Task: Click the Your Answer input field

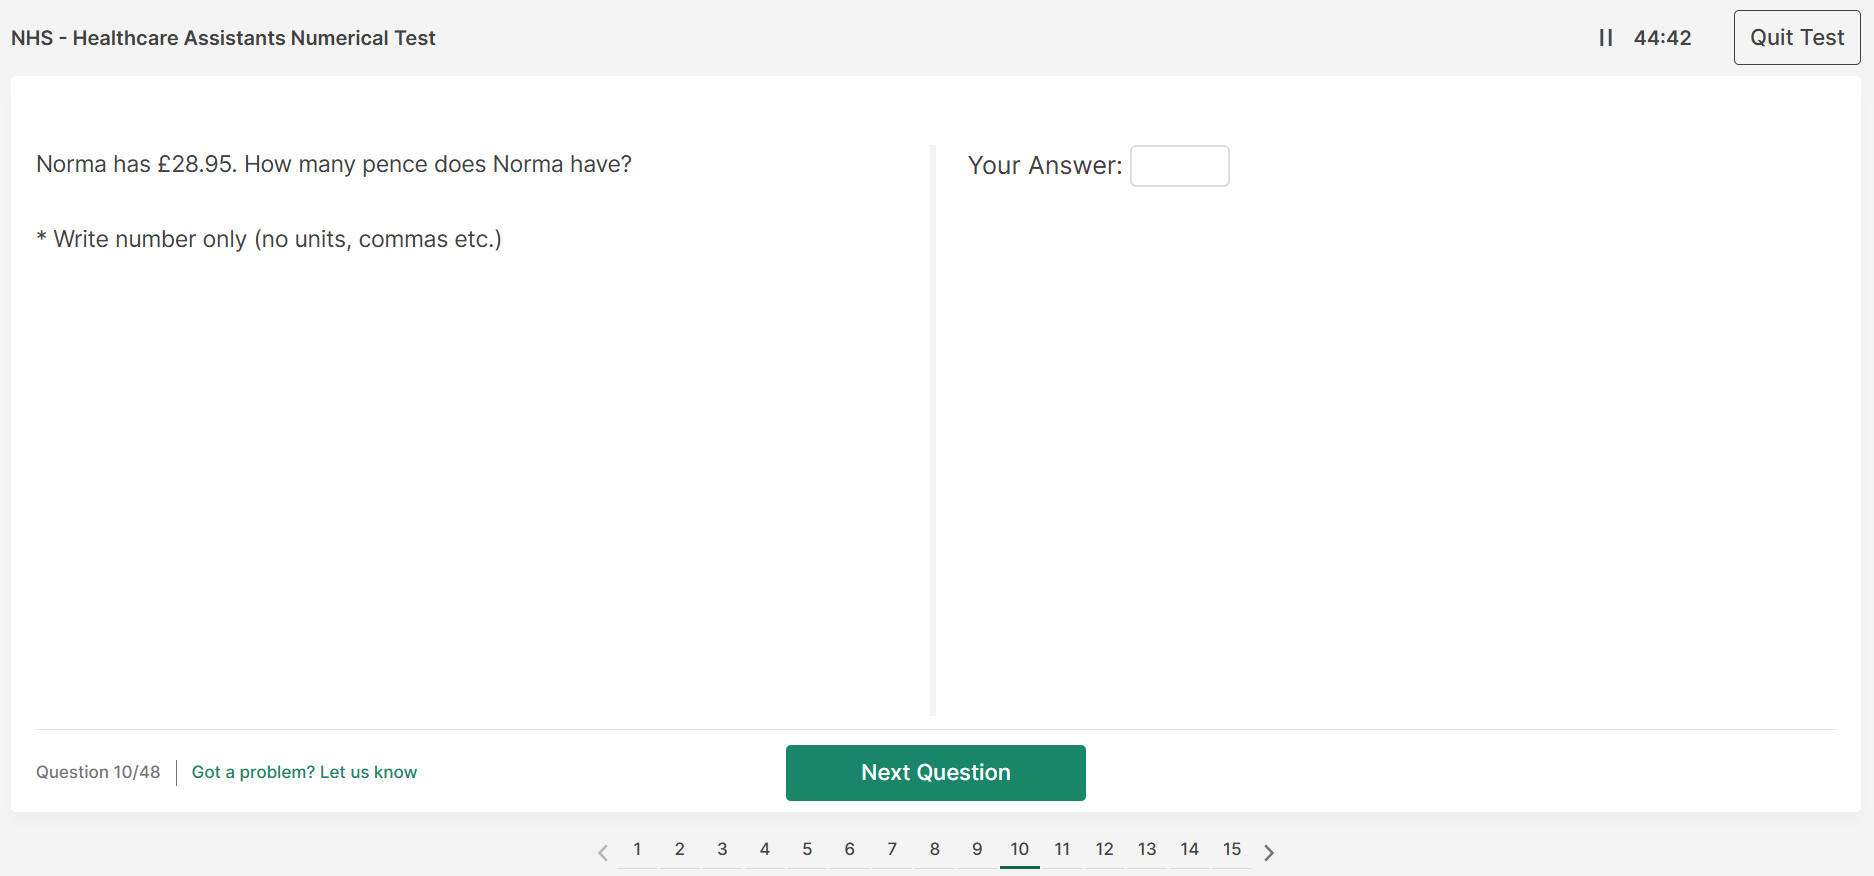Action: click(x=1179, y=166)
